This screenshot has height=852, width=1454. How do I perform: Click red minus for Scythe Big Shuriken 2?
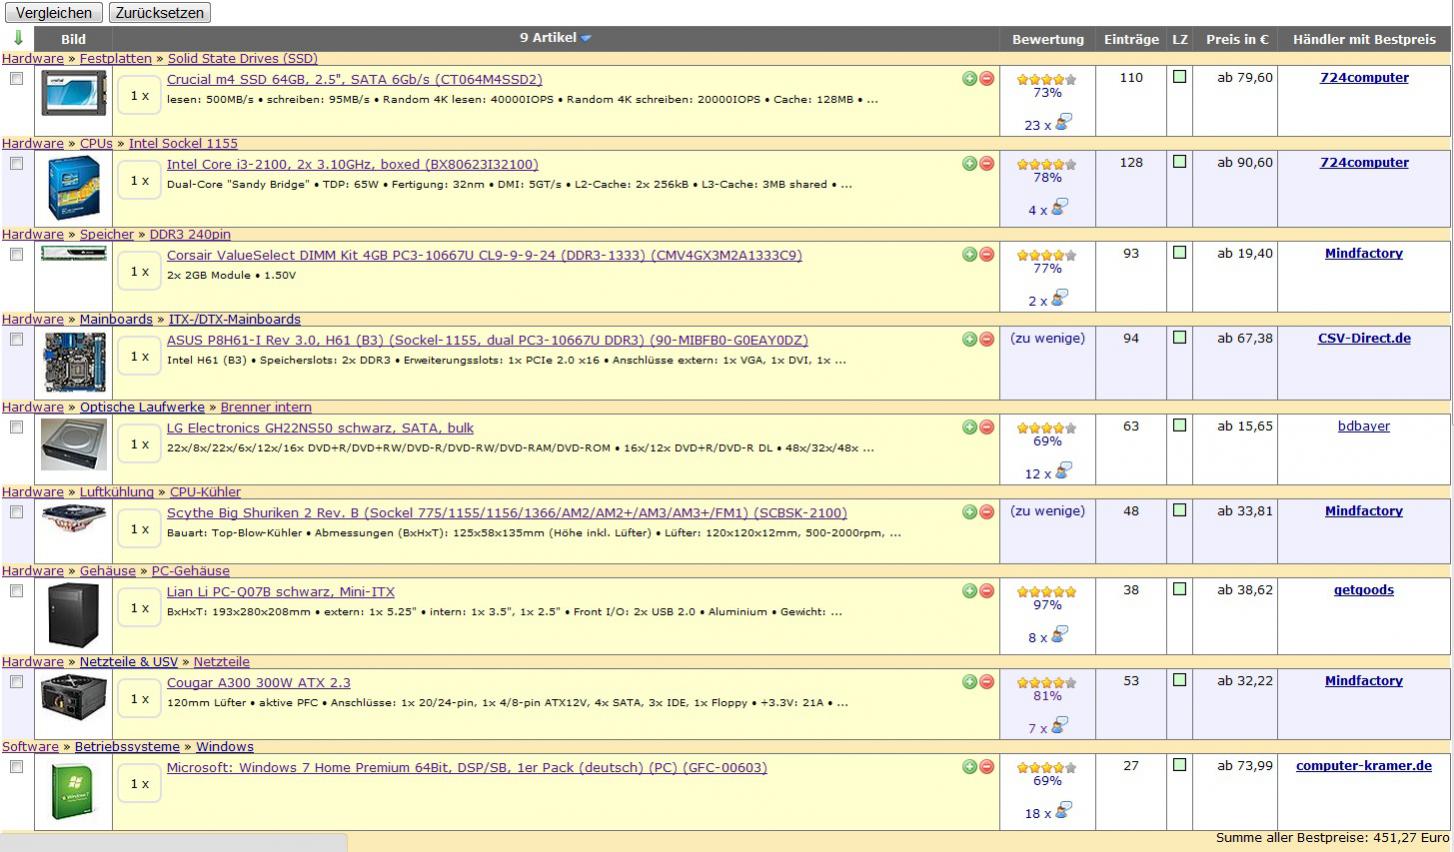pyautogui.click(x=986, y=513)
